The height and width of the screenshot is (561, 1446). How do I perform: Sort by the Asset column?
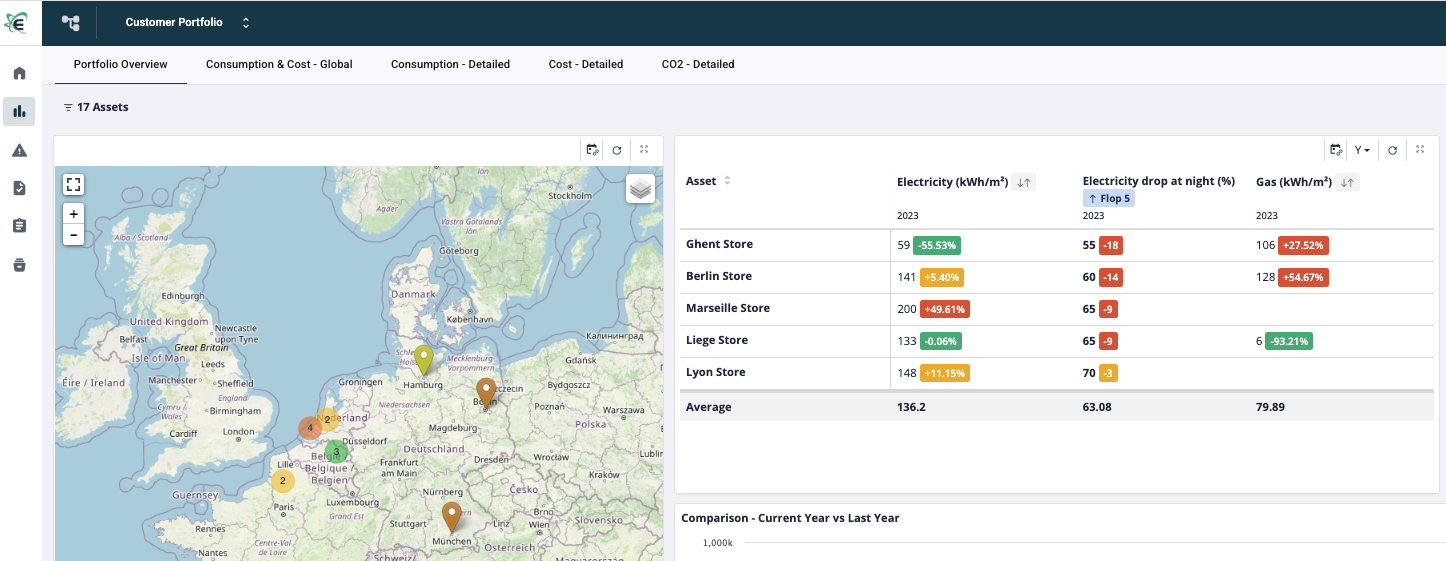coord(727,181)
